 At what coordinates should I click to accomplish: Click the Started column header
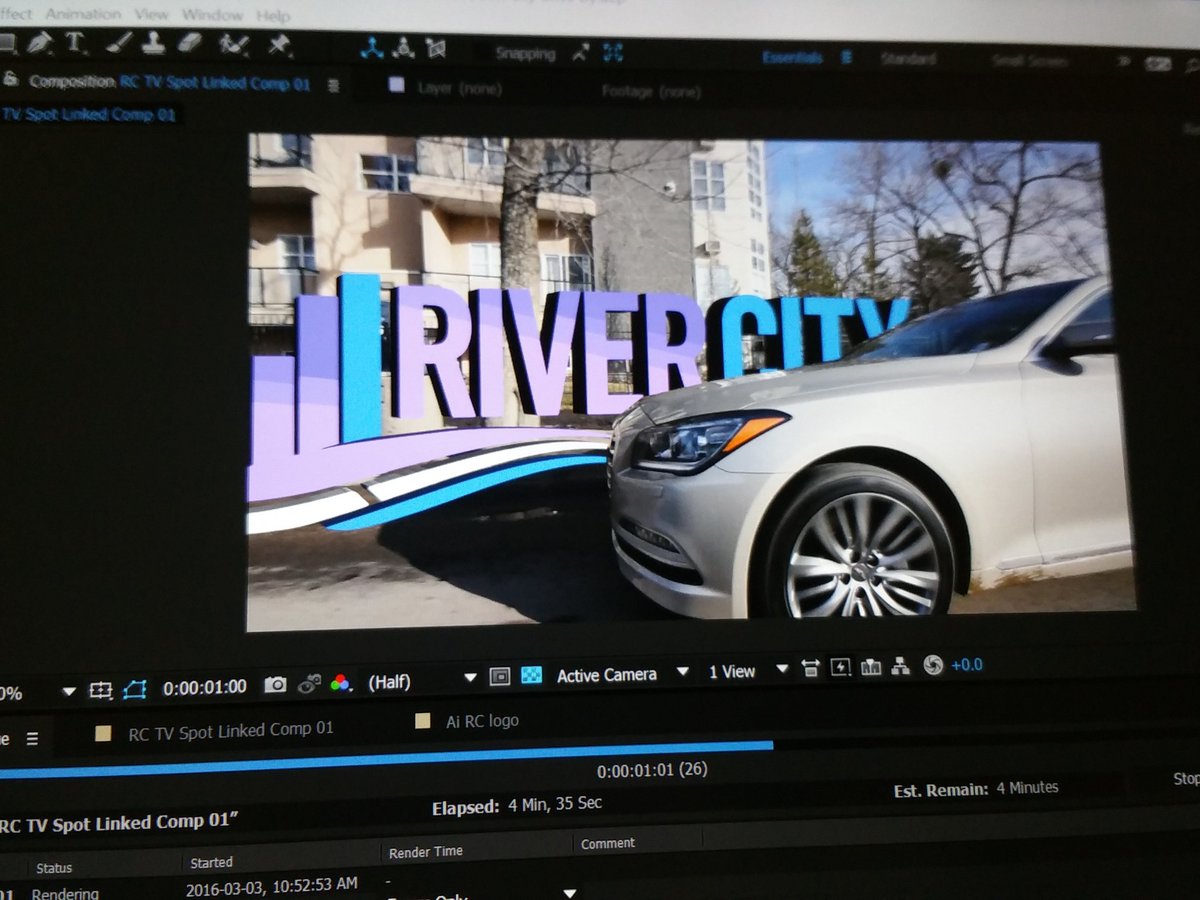pos(211,862)
